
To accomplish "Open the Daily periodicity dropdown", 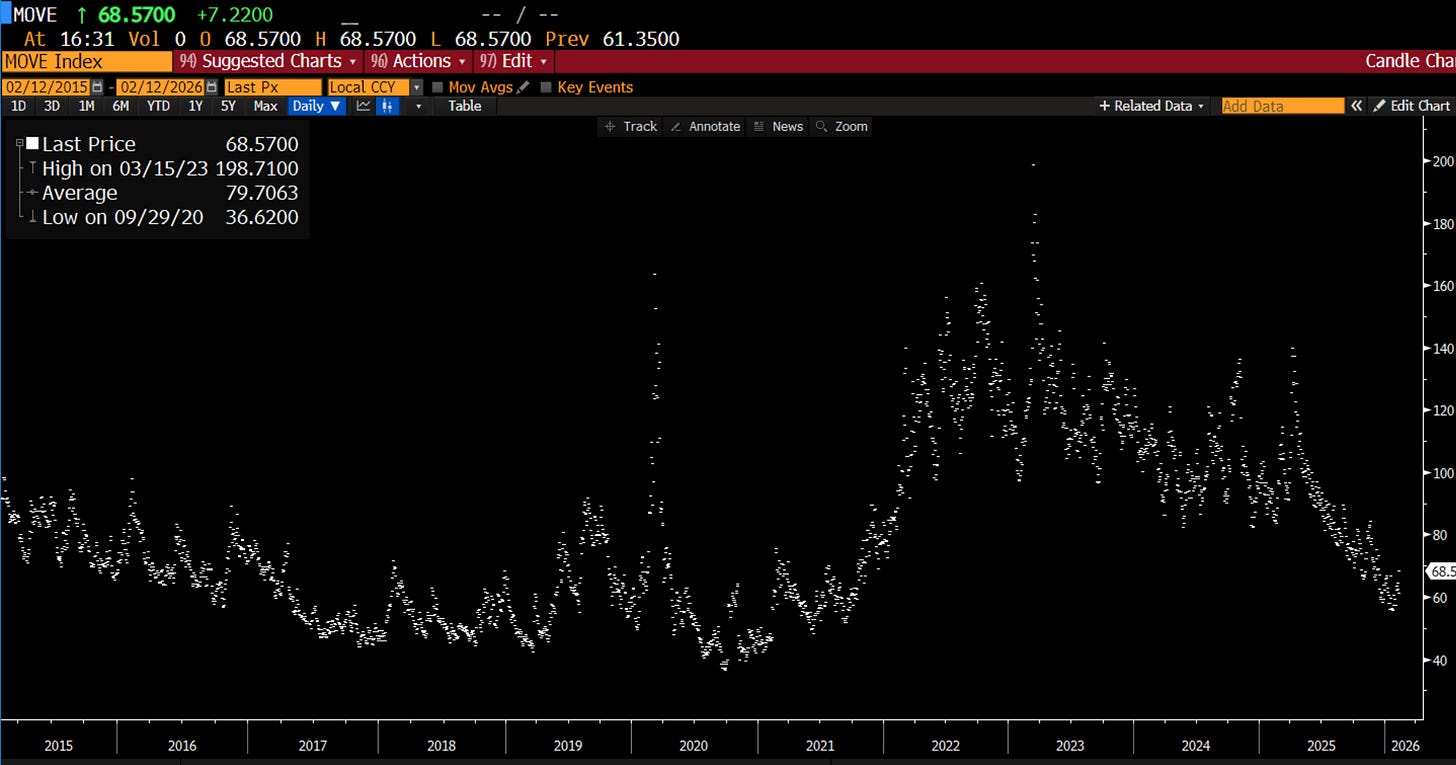I will (316, 106).
